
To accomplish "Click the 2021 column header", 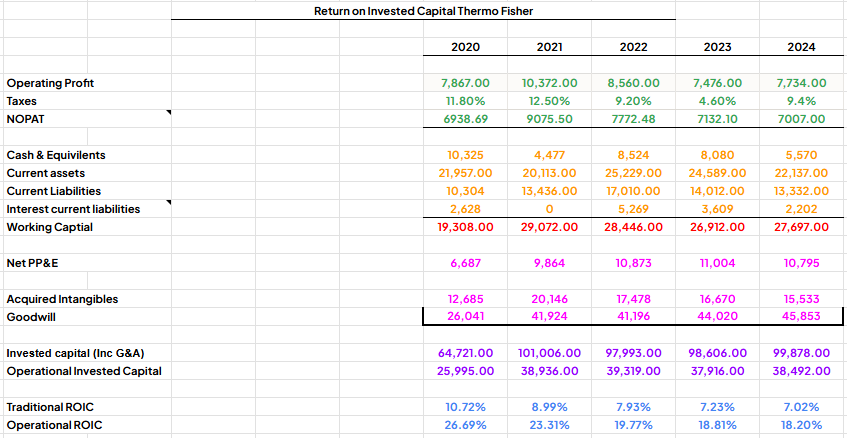I will (x=549, y=47).
